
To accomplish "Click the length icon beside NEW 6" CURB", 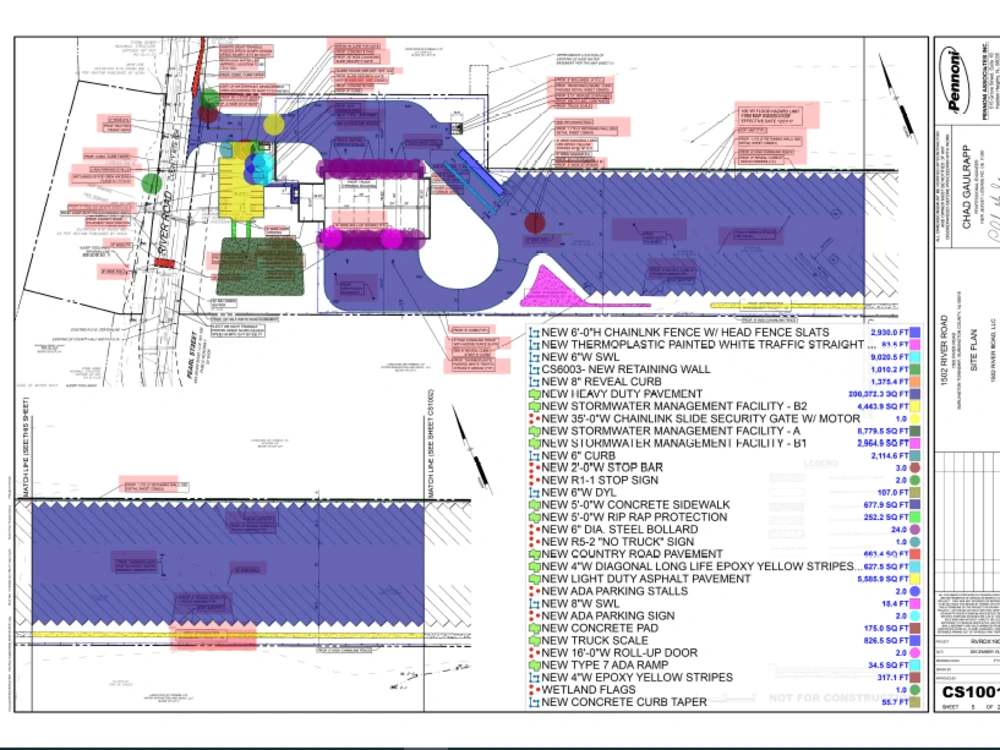I will (x=534, y=456).
